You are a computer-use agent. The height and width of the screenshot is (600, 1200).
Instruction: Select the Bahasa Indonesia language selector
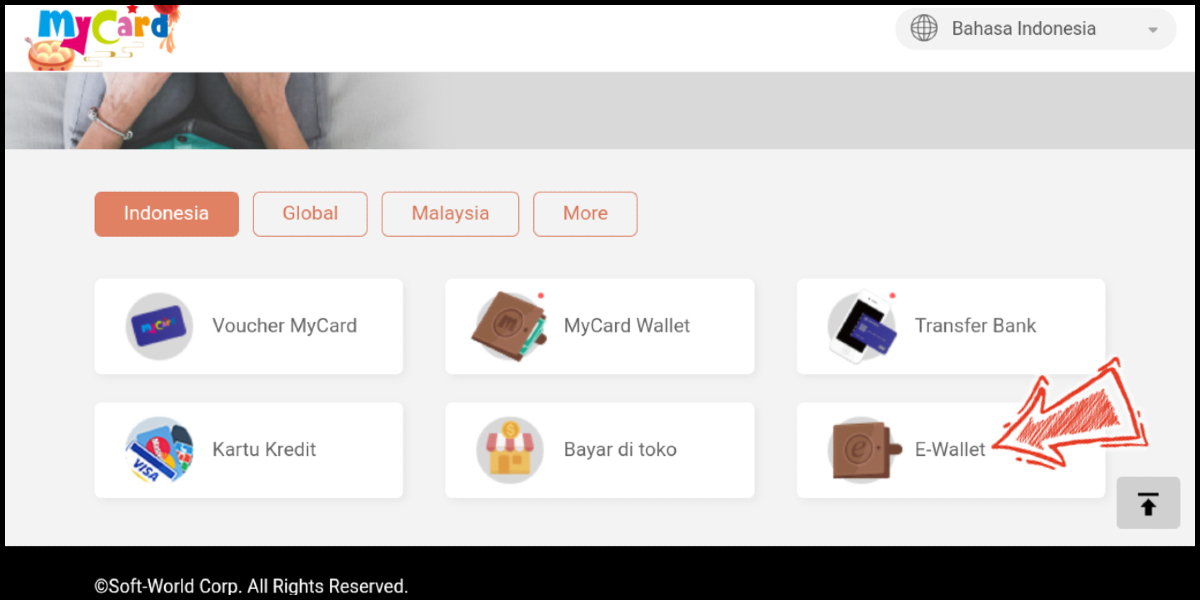coord(1036,29)
